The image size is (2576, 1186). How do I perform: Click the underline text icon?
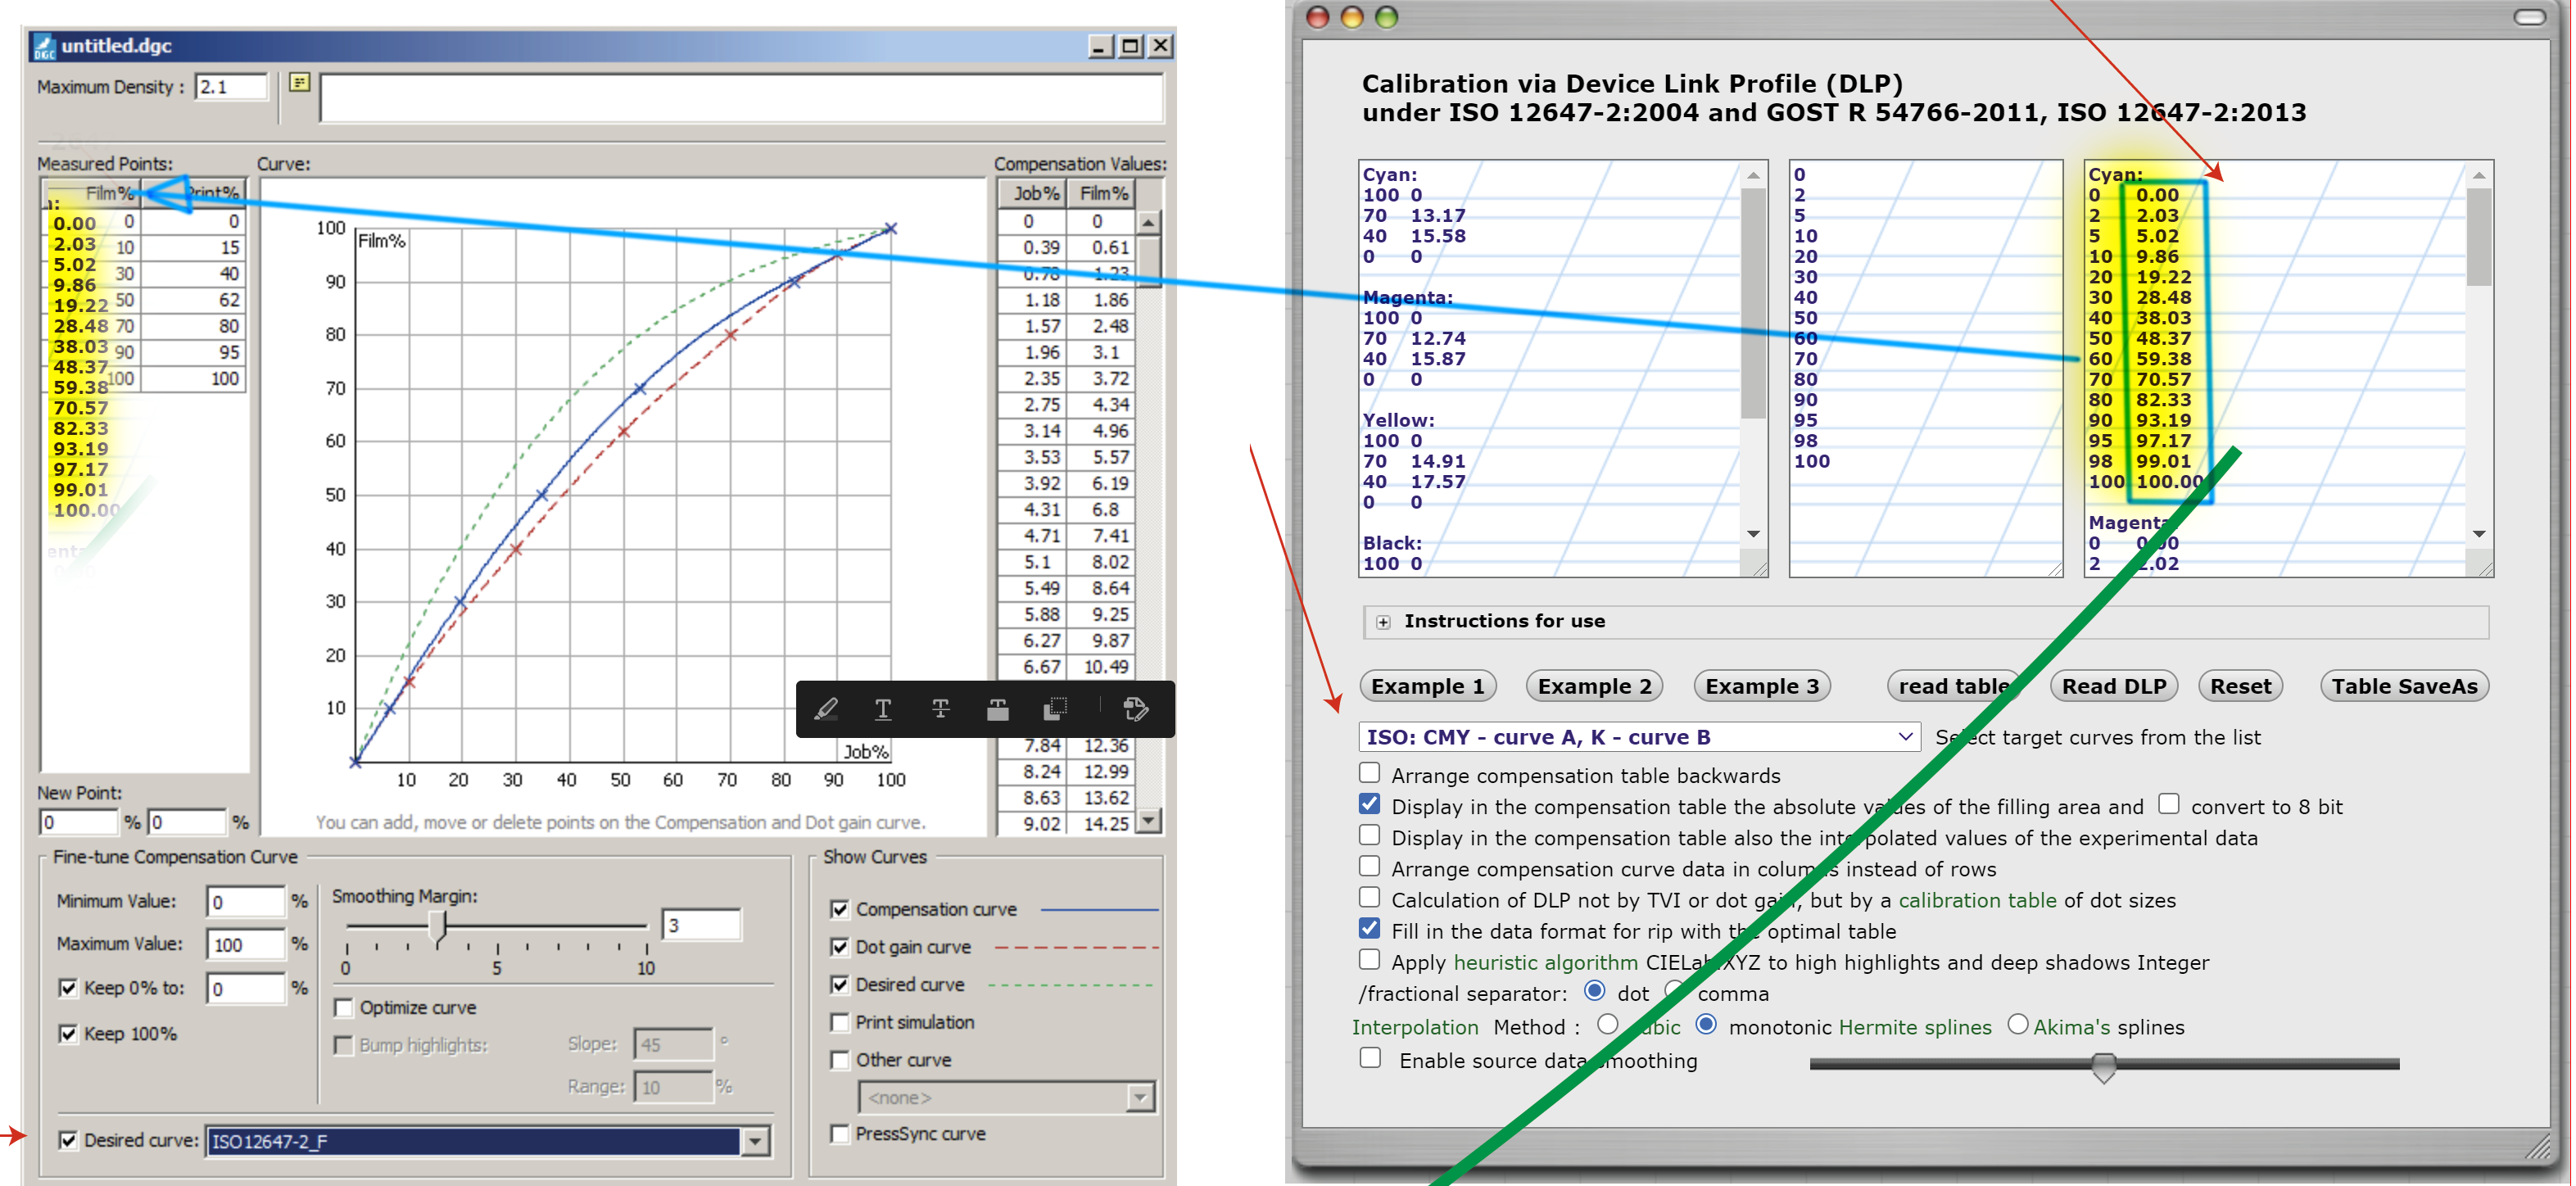883,709
